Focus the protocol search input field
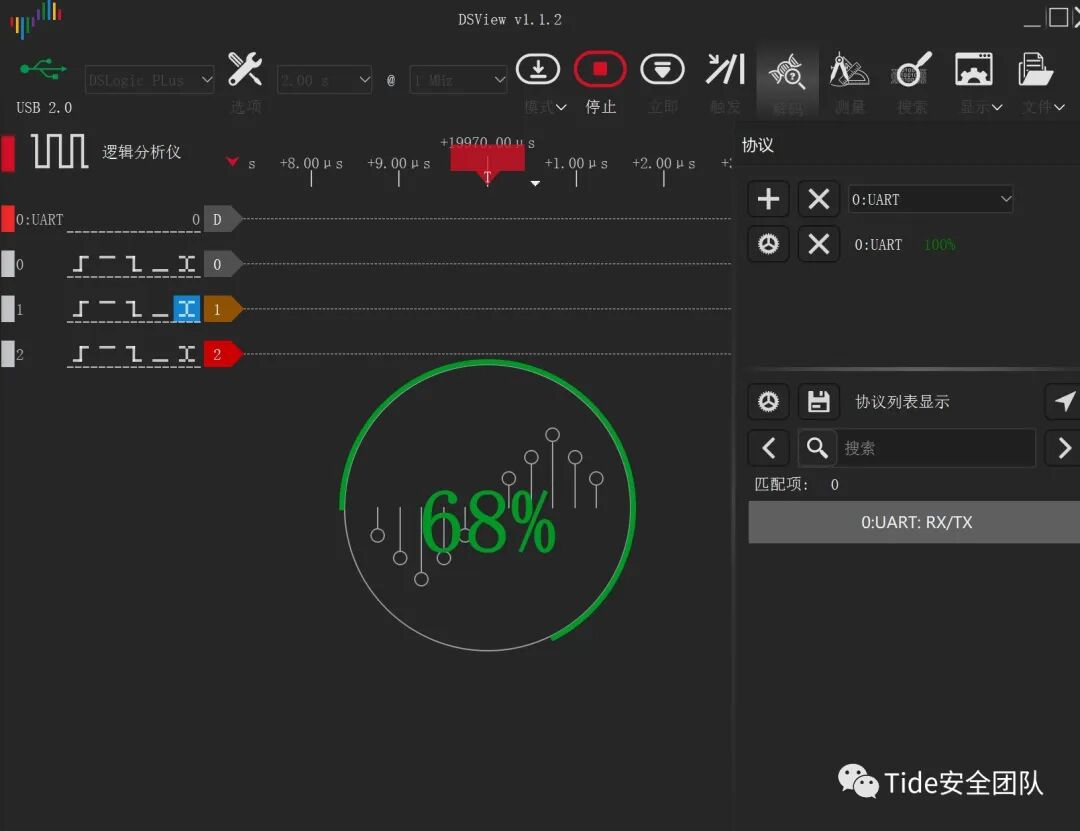 click(x=936, y=448)
